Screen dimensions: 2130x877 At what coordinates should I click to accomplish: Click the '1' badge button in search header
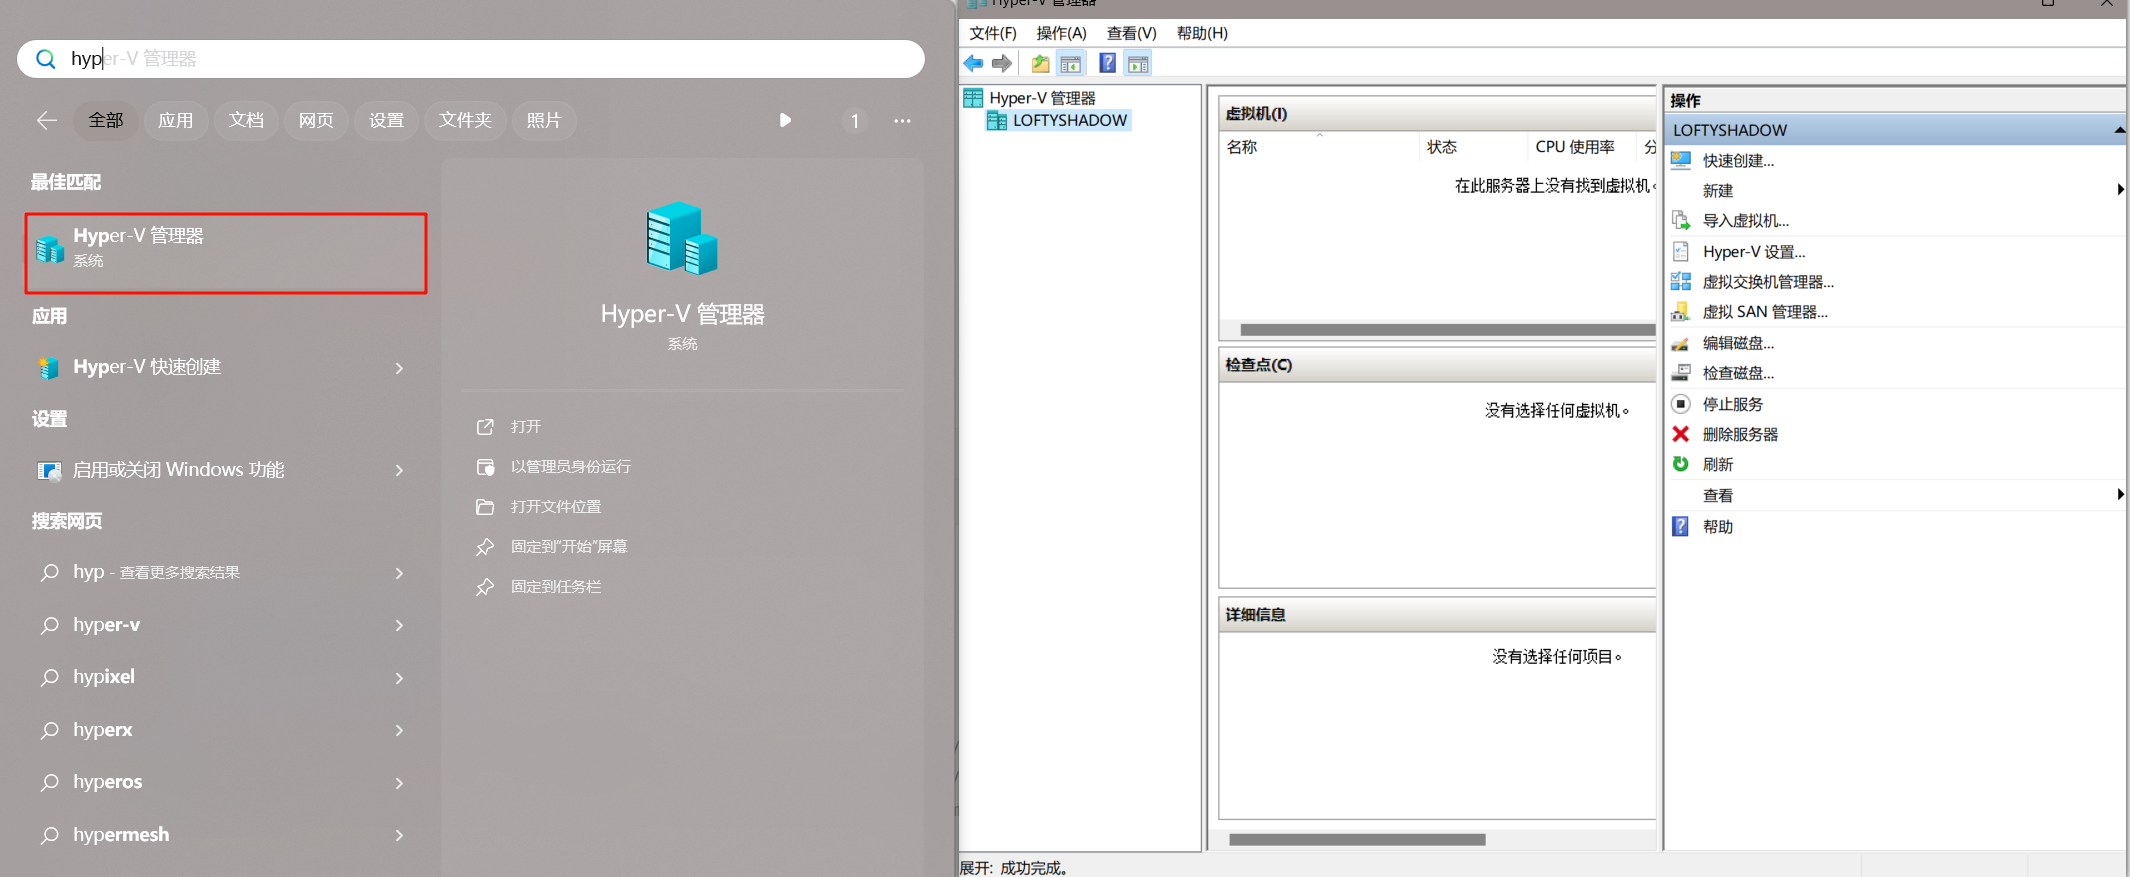click(x=854, y=121)
